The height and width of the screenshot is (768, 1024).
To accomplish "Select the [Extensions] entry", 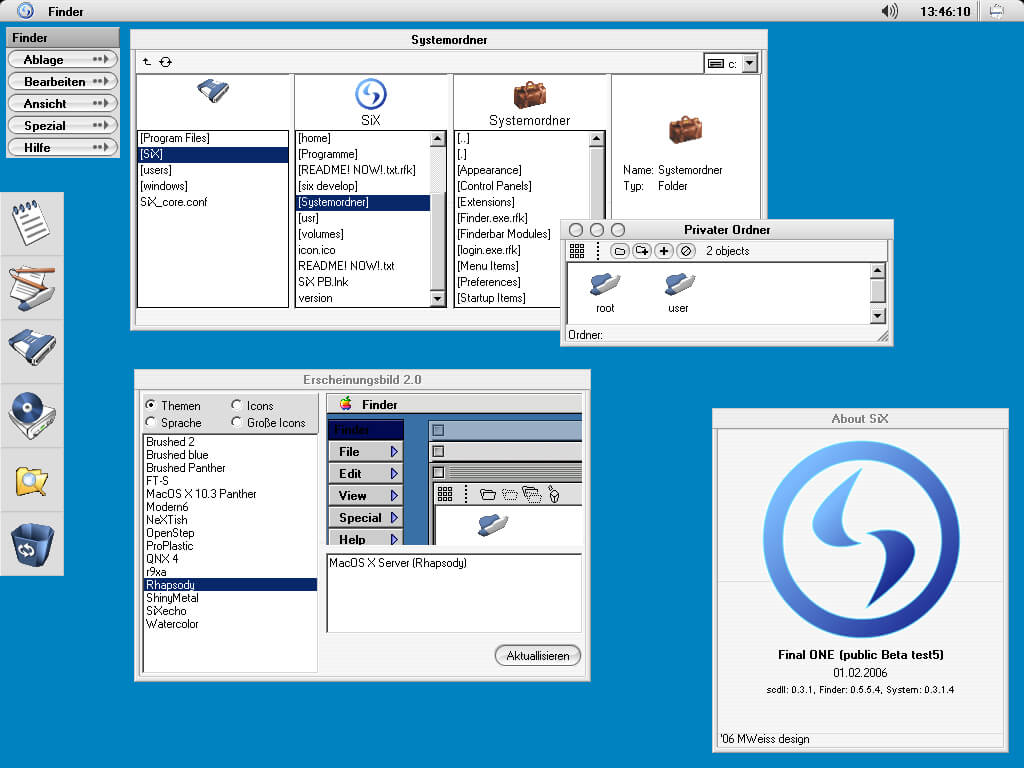I will pos(522,202).
